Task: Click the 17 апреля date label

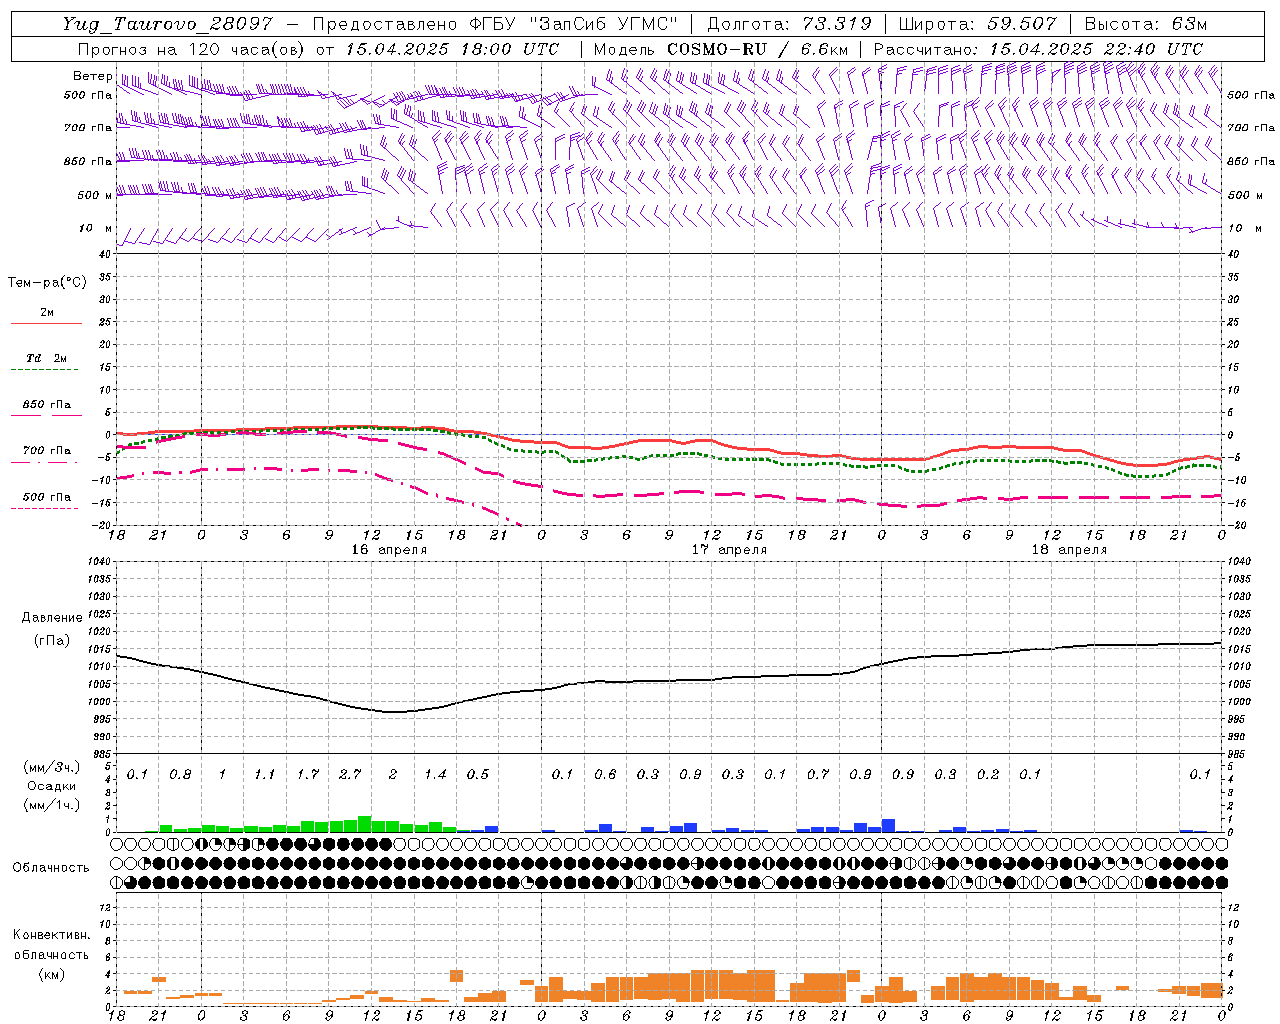Action: tap(729, 550)
